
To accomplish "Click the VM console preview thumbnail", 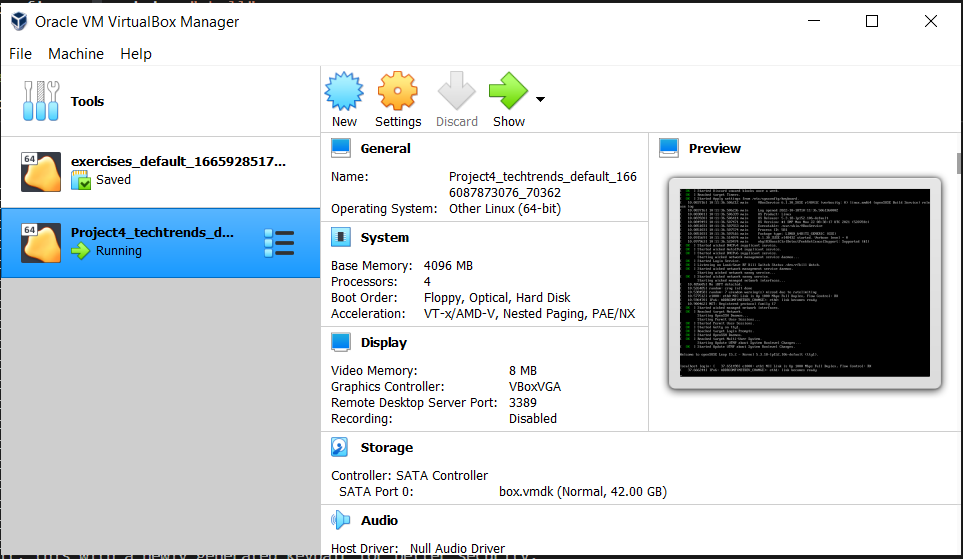I will [805, 283].
